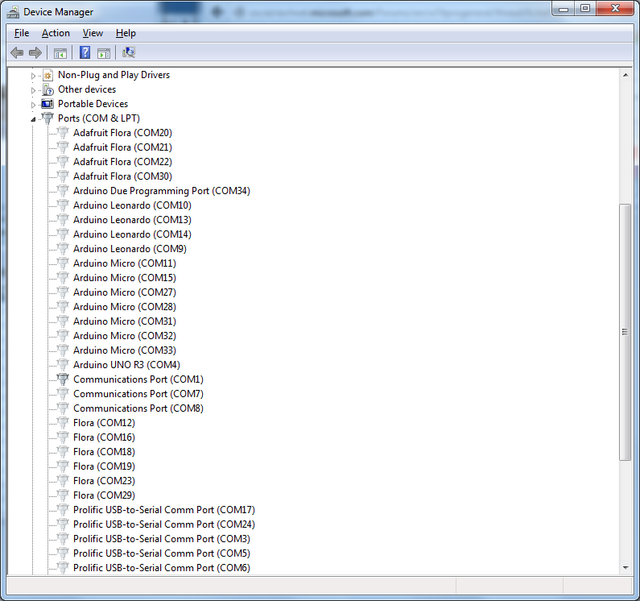Select Prolific USB-to-Serial Comm Port (COM5)
This screenshot has height=601, width=640.
(162, 553)
